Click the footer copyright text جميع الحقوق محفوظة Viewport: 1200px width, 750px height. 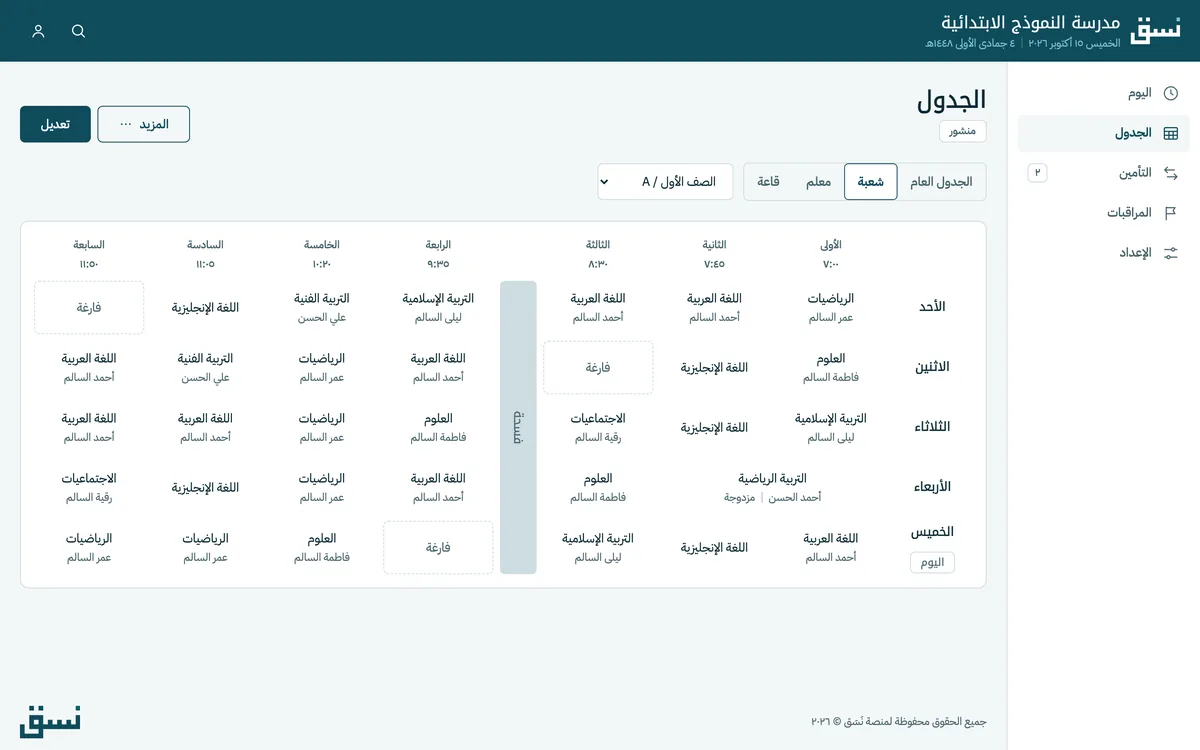click(x=899, y=721)
